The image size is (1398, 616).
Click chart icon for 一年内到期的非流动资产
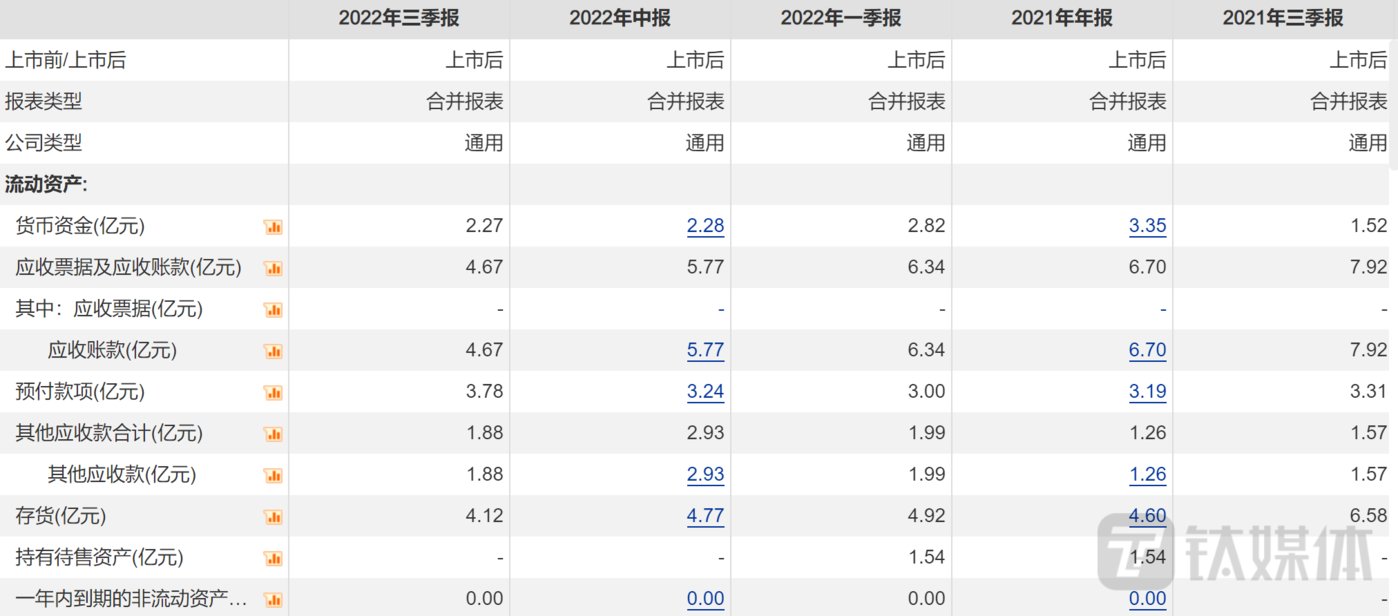pyautogui.click(x=273, y=600)
